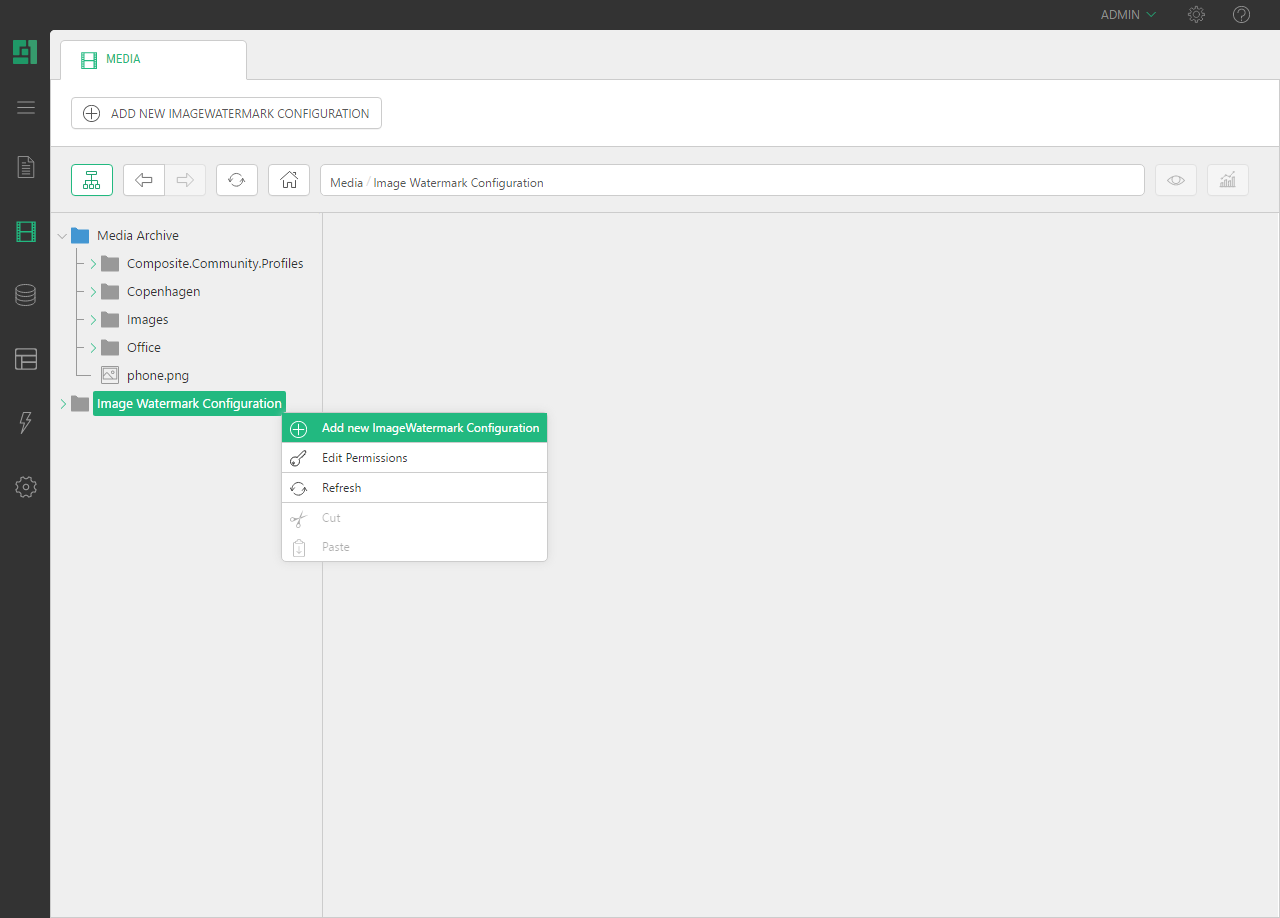Select the phone.png file in tree
Viewport: 1280px width, 918px height.
[157, 376]
